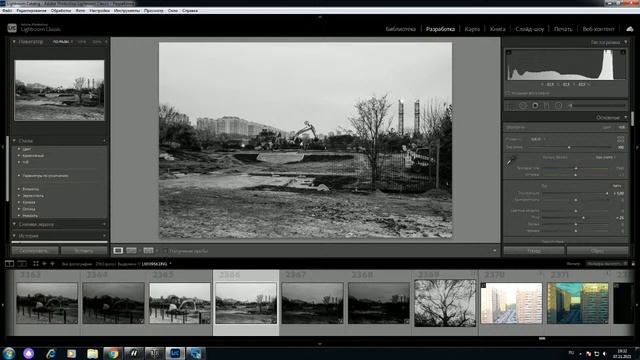Click the cloud sync status icon
Image resolution: width=640 pixels, height=360 pixels.
(x=630, y=29)
